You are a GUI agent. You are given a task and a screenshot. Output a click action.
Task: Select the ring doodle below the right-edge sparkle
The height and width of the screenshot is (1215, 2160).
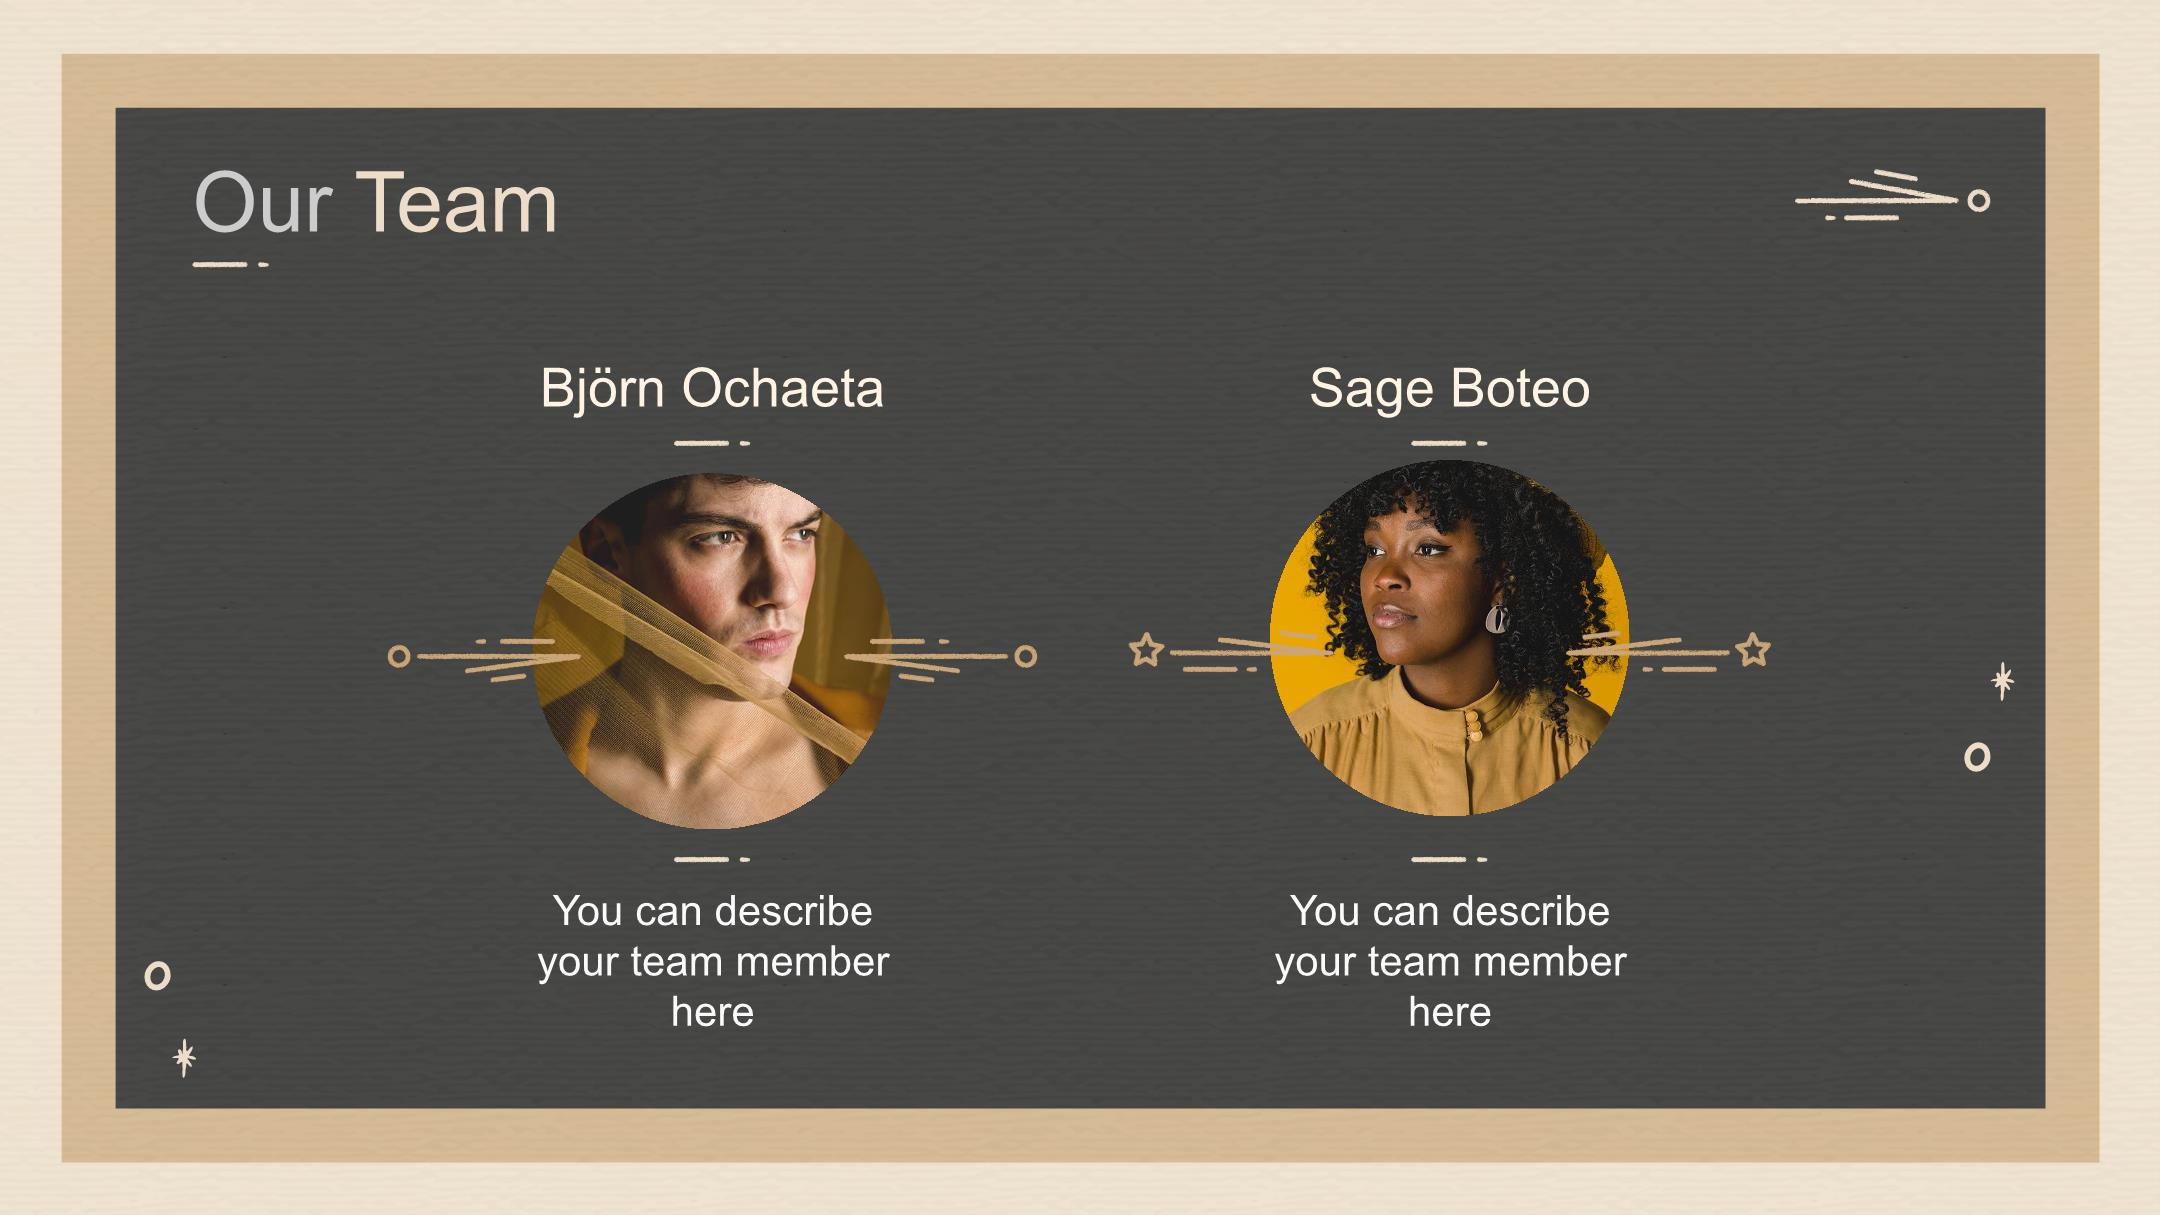1977,757
